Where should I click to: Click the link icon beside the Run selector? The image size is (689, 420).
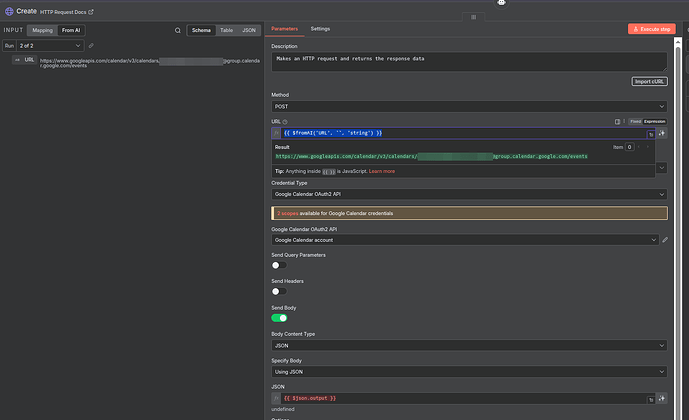point(91,46)
